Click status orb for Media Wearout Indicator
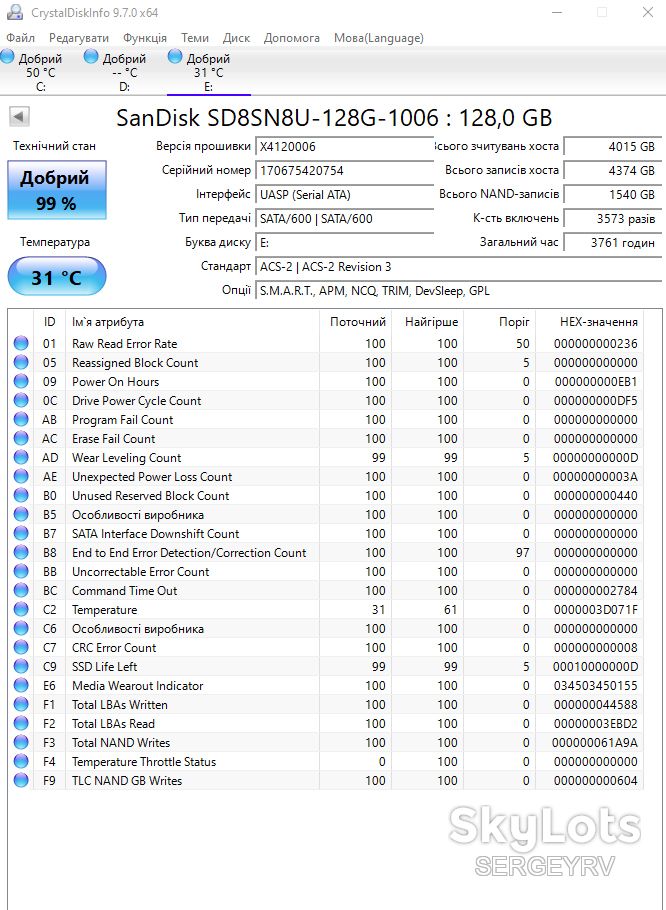 click(x=21, y=685)
